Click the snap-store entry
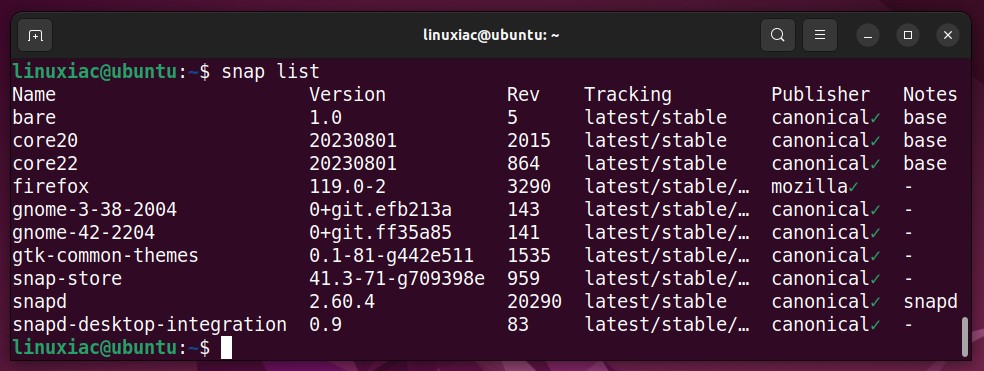984x371 pixels. coord(67,278)
